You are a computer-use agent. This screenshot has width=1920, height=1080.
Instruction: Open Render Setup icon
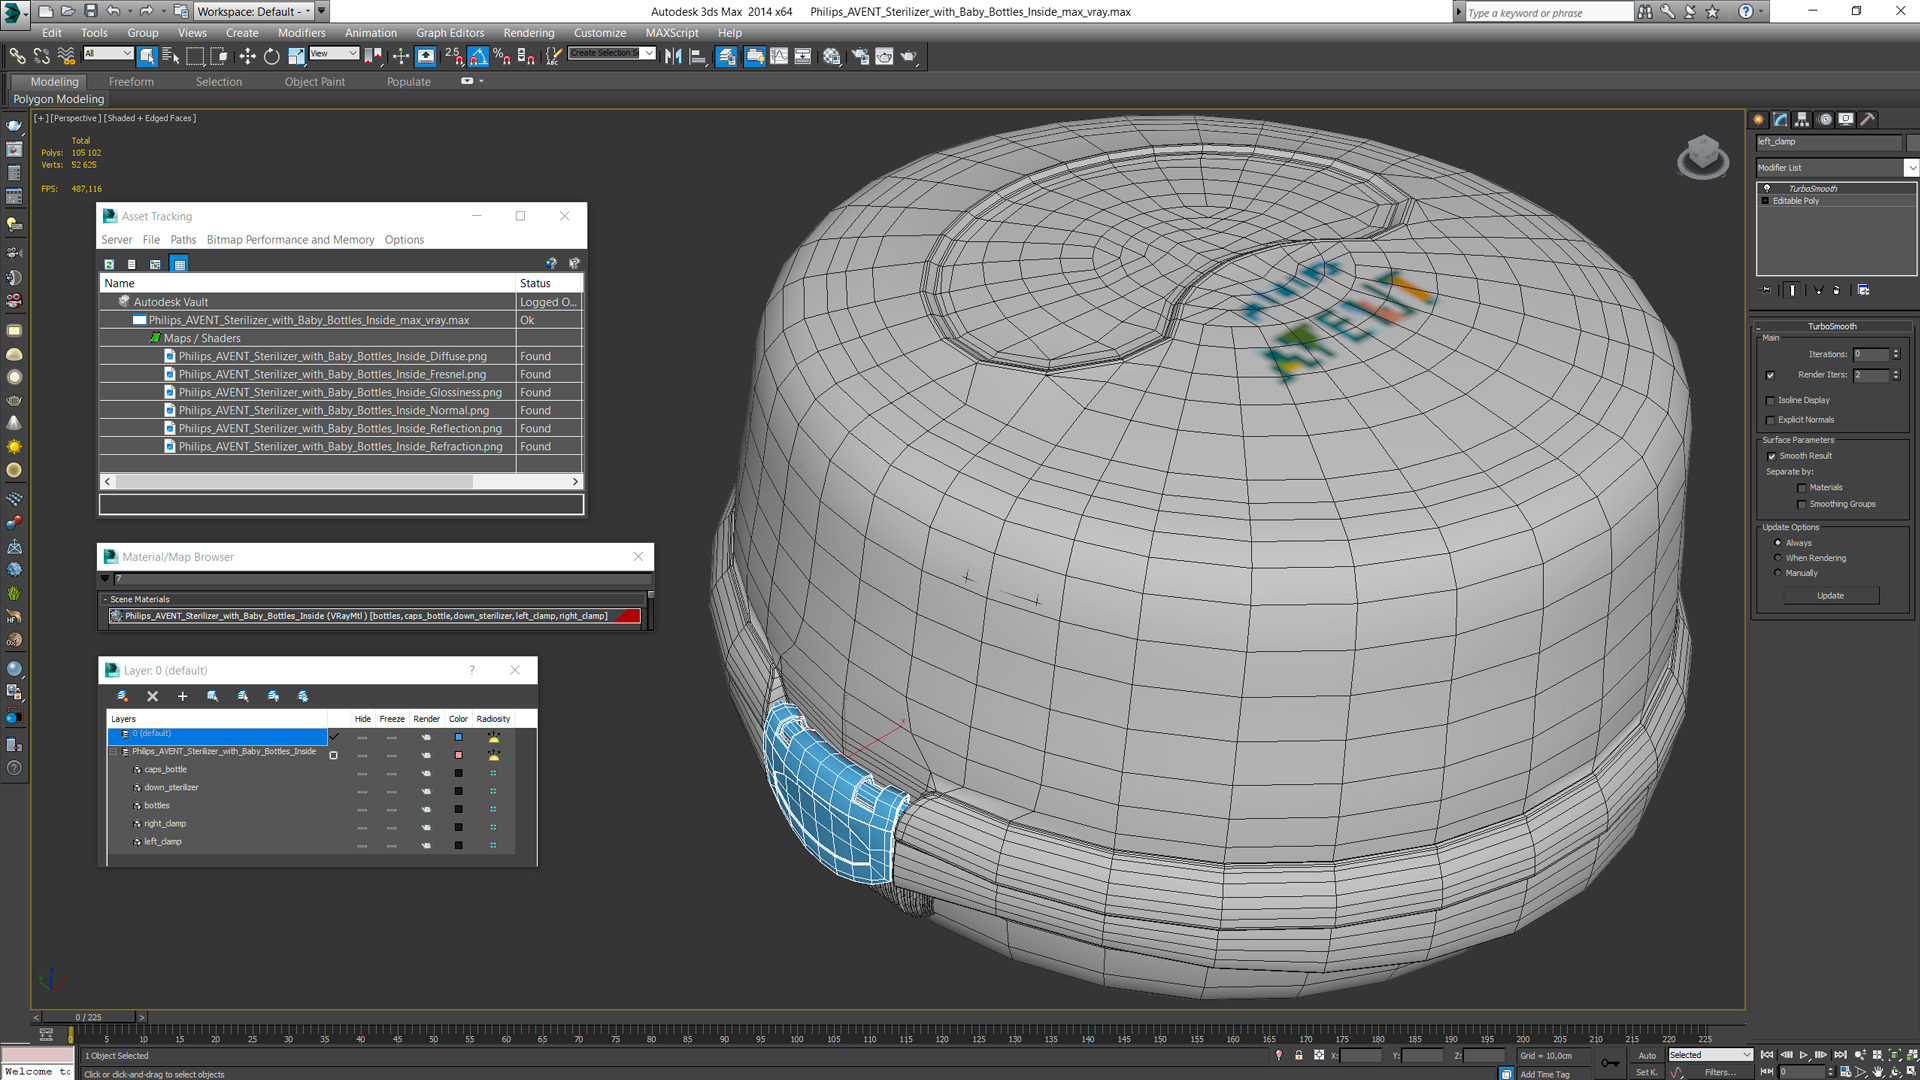pyautogui.click(x=860, y=56)
